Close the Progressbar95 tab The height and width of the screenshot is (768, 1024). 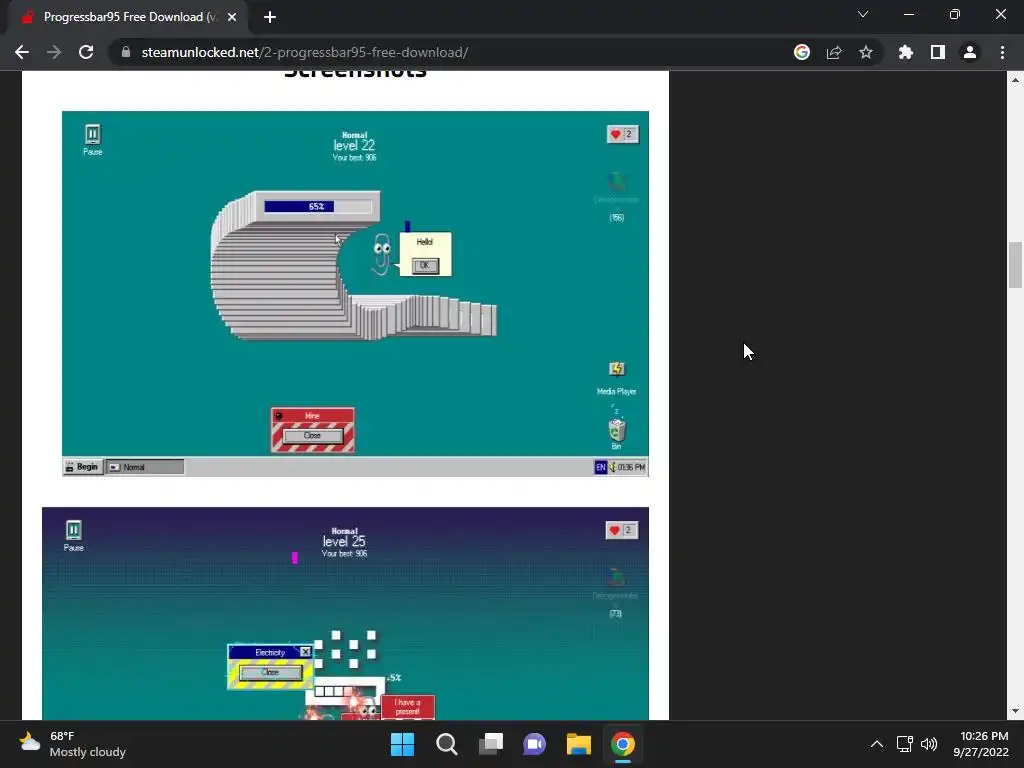pyautogui.click(x=232, y=17)
